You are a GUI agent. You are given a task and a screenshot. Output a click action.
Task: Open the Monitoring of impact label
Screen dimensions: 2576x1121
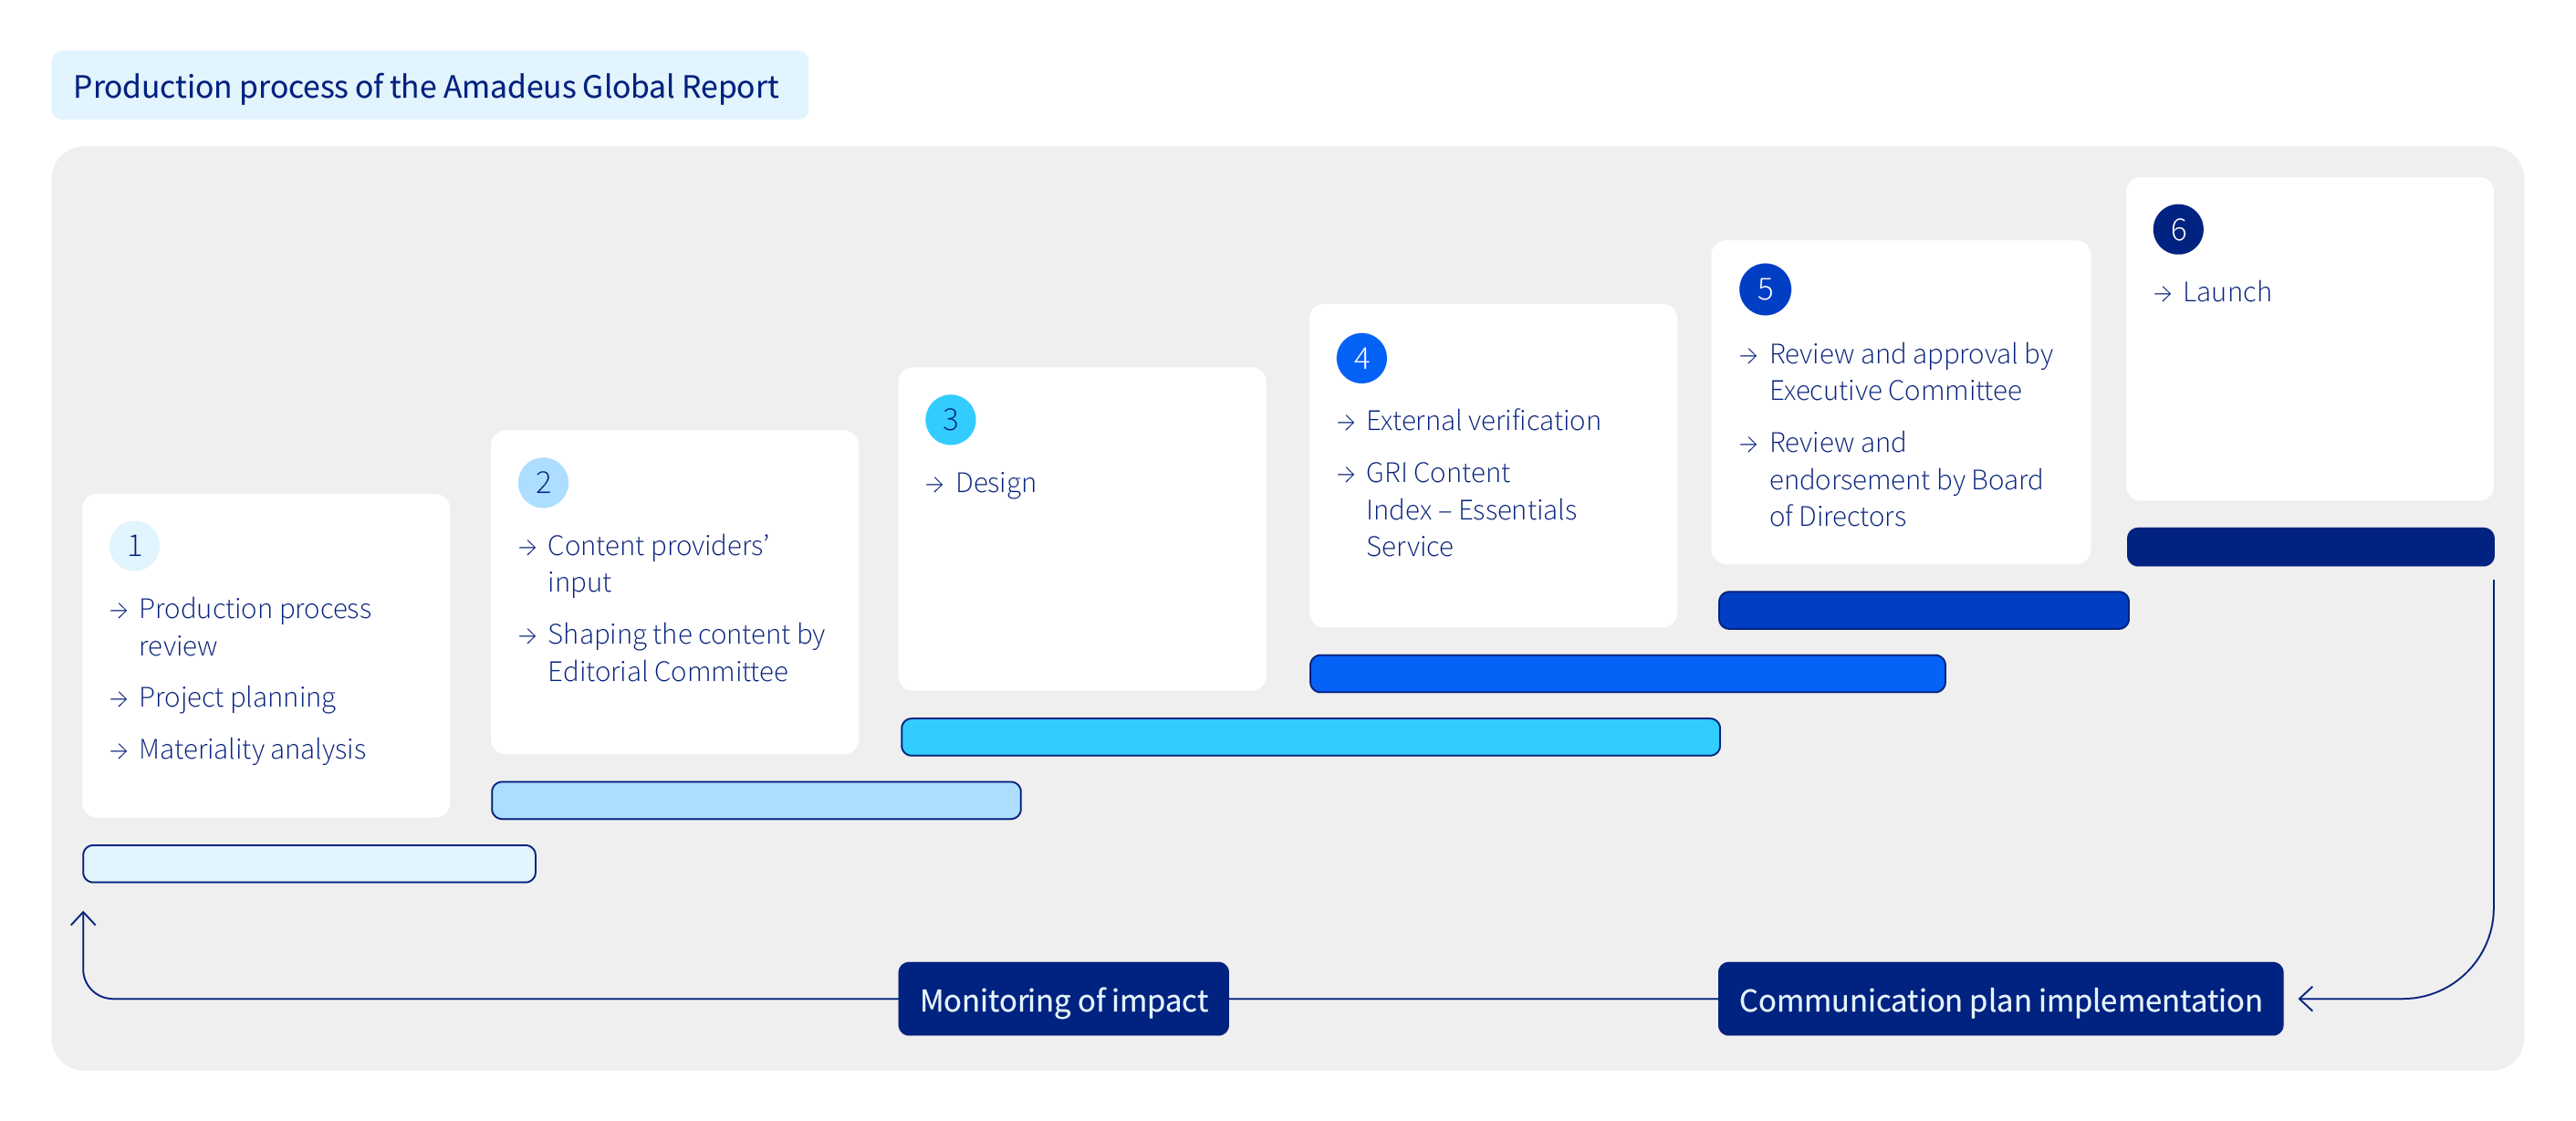click(x=1063, y=998)
